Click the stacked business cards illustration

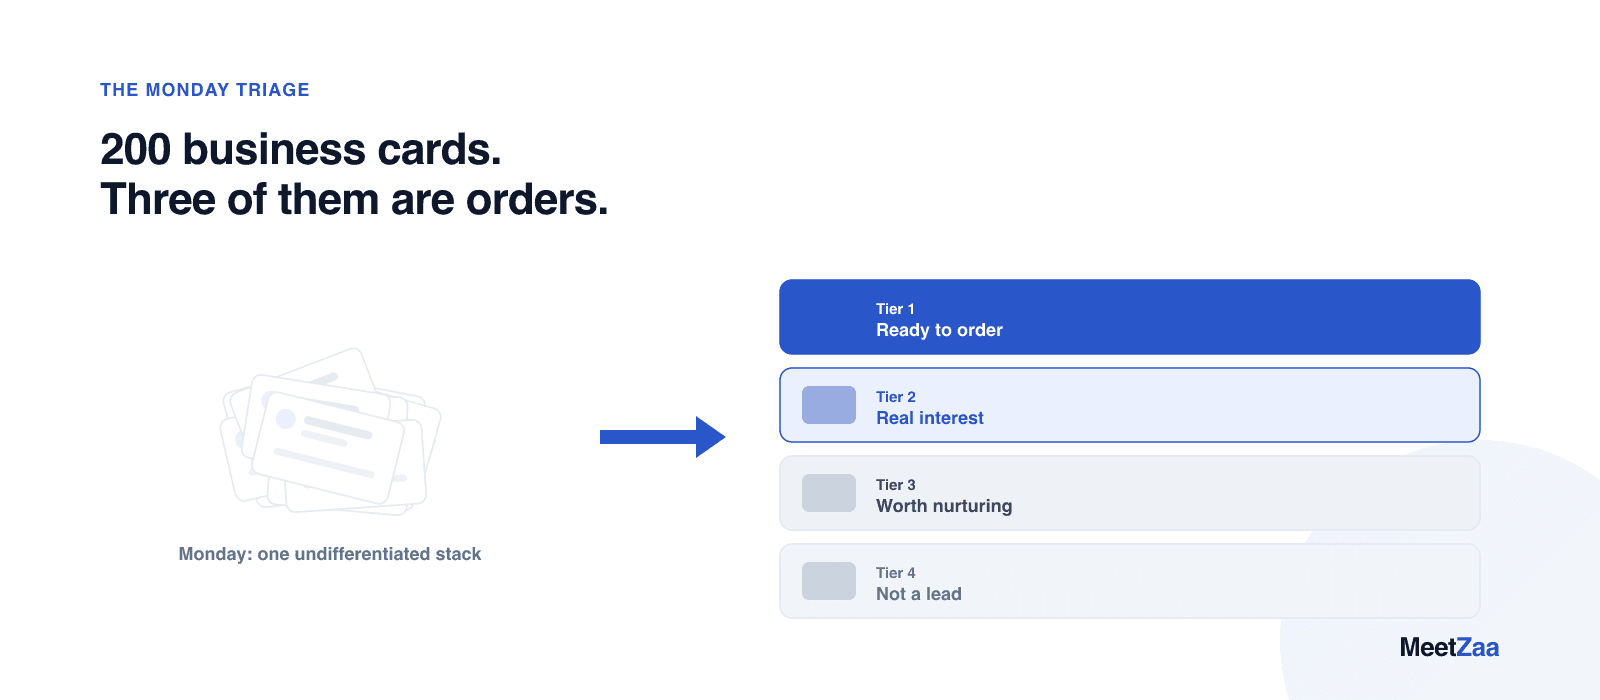tap(330, 431)
